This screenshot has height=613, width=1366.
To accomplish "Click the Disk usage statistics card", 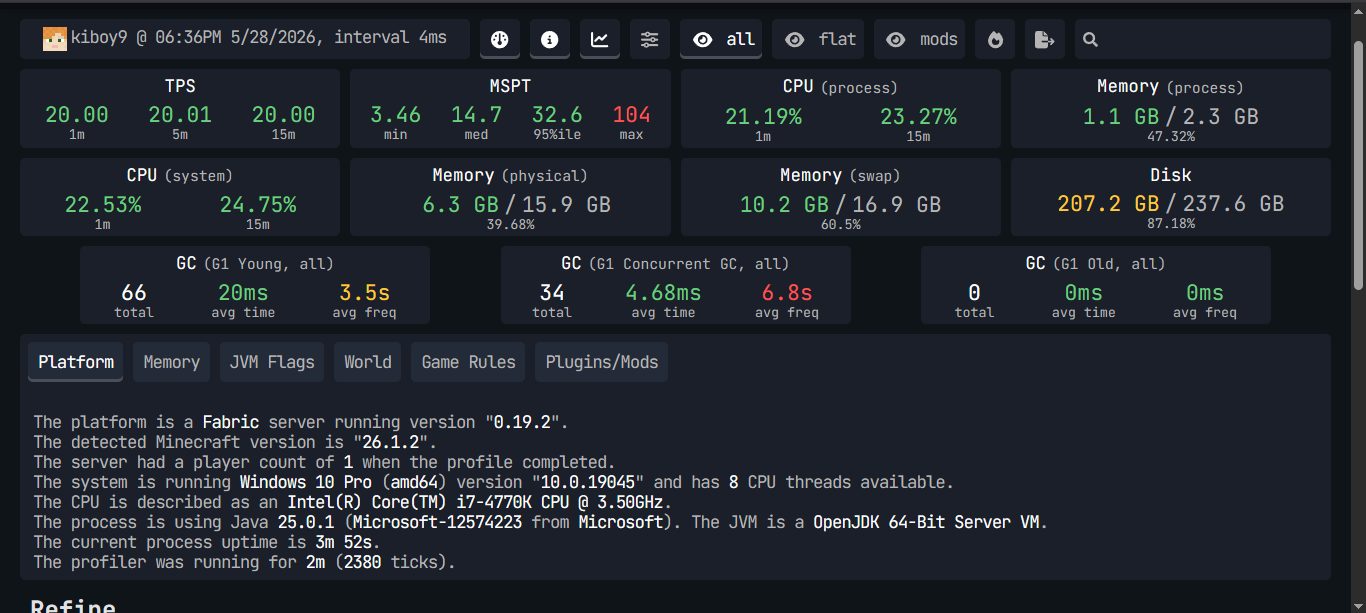I will pyautogui.click(x=1171, y=197).
